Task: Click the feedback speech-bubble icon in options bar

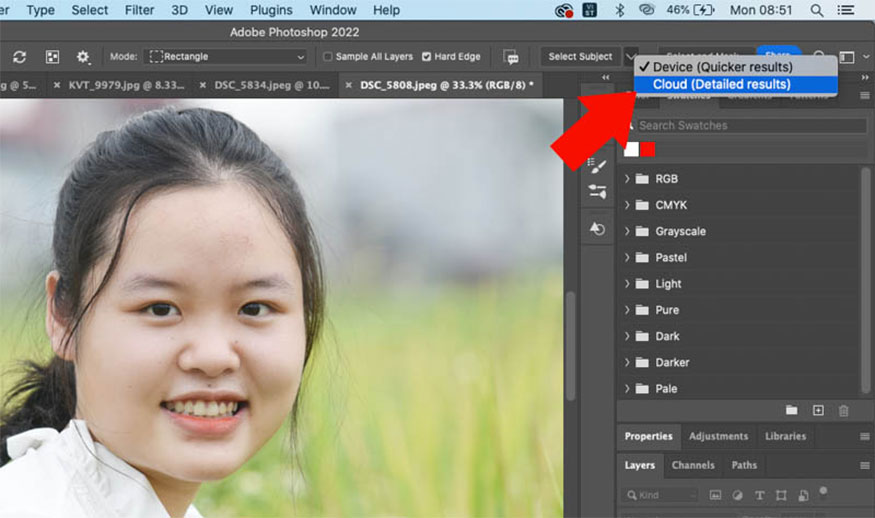Action: pyautogui.click(x=511, y=57)
